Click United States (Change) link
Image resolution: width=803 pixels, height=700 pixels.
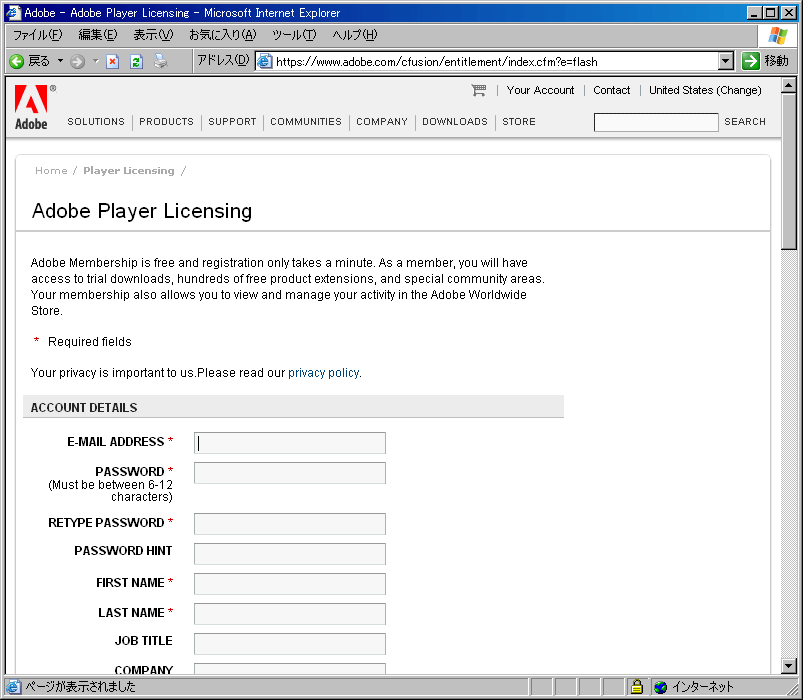click(x=705, y=90)
